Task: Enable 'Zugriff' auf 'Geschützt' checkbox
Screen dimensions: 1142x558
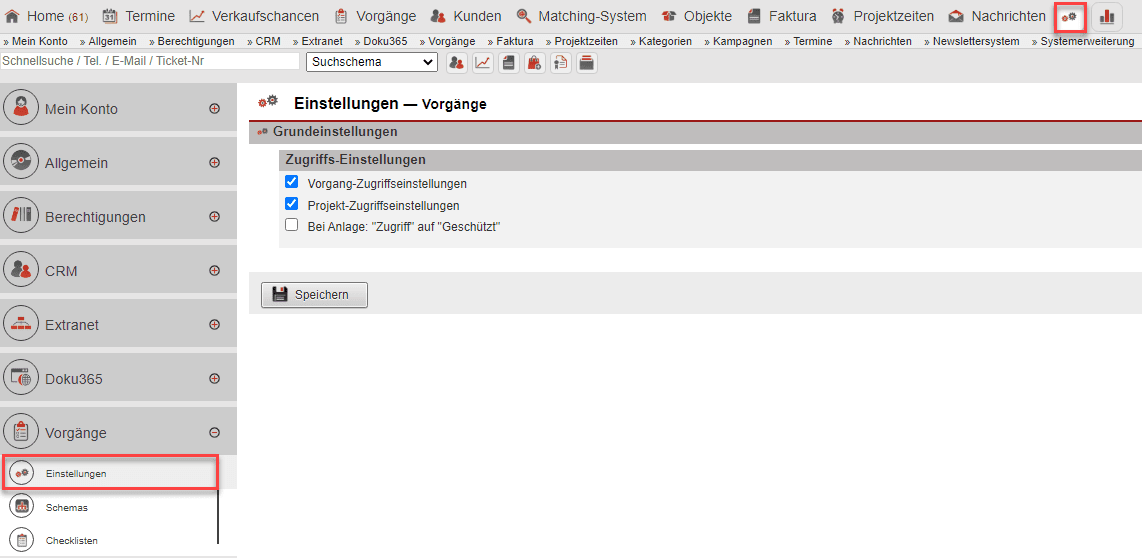Action: pyautogui.click(x=292, y=225)
